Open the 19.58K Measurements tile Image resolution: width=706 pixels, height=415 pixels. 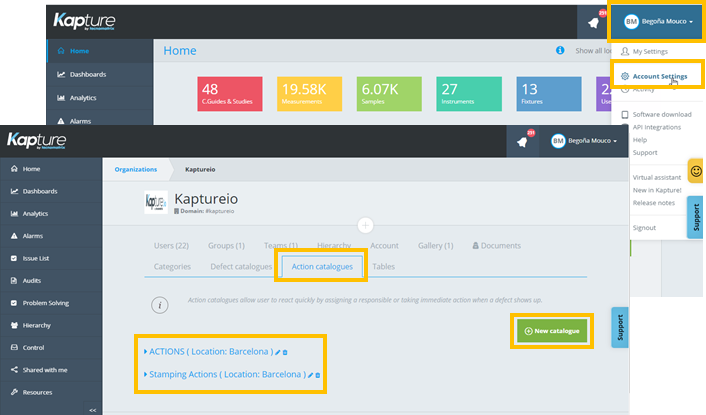coord(309,94)
